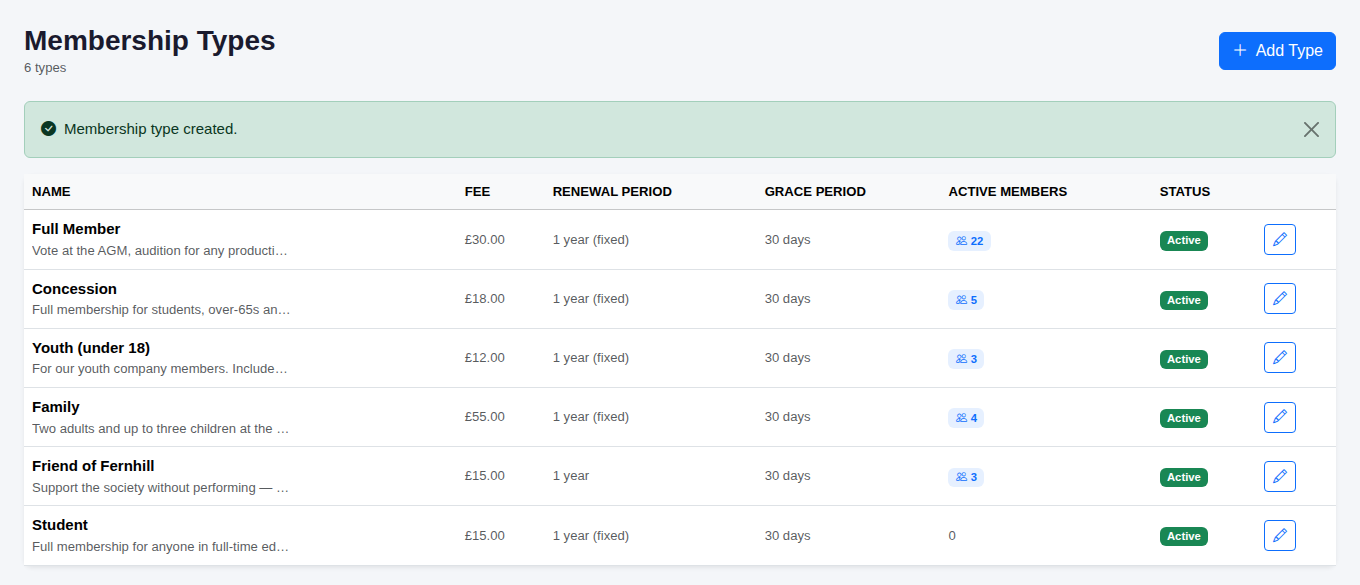Click the Full Member Active status badge
The height and width of the screenshot is (585, 1360).
1184,241
